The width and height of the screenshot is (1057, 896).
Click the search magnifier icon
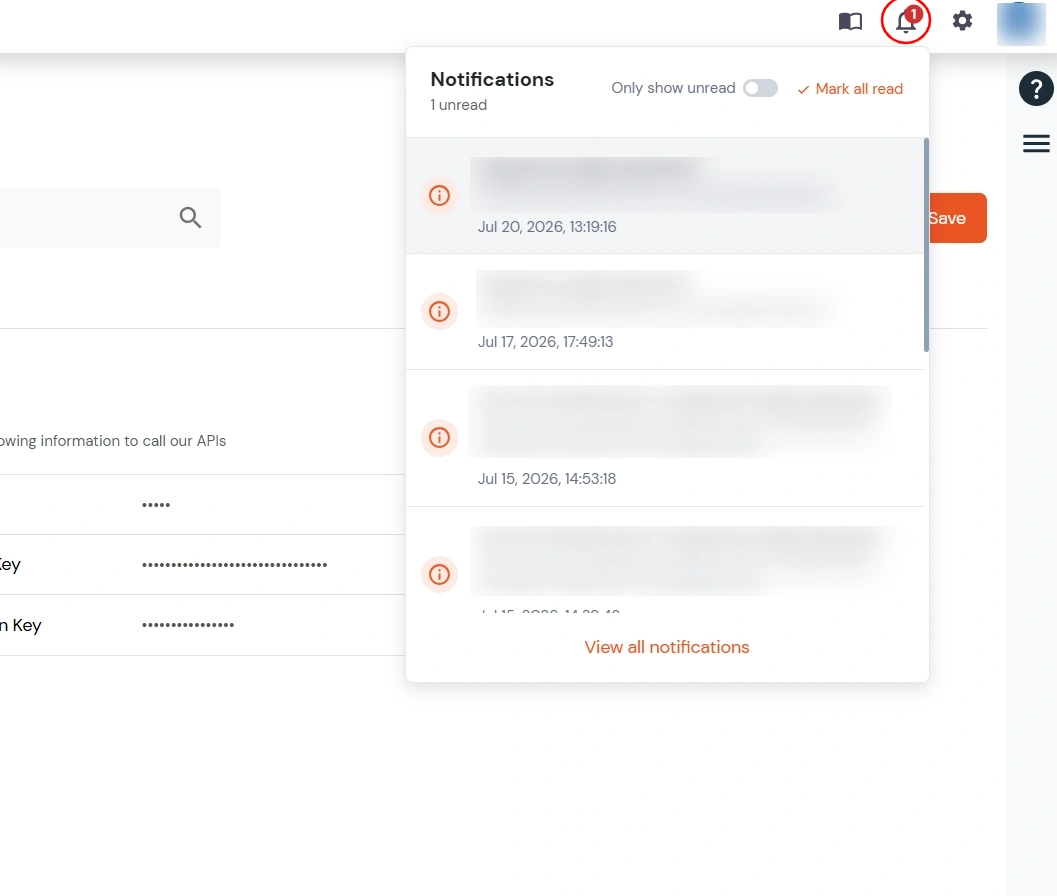click(x=190, y=217)
